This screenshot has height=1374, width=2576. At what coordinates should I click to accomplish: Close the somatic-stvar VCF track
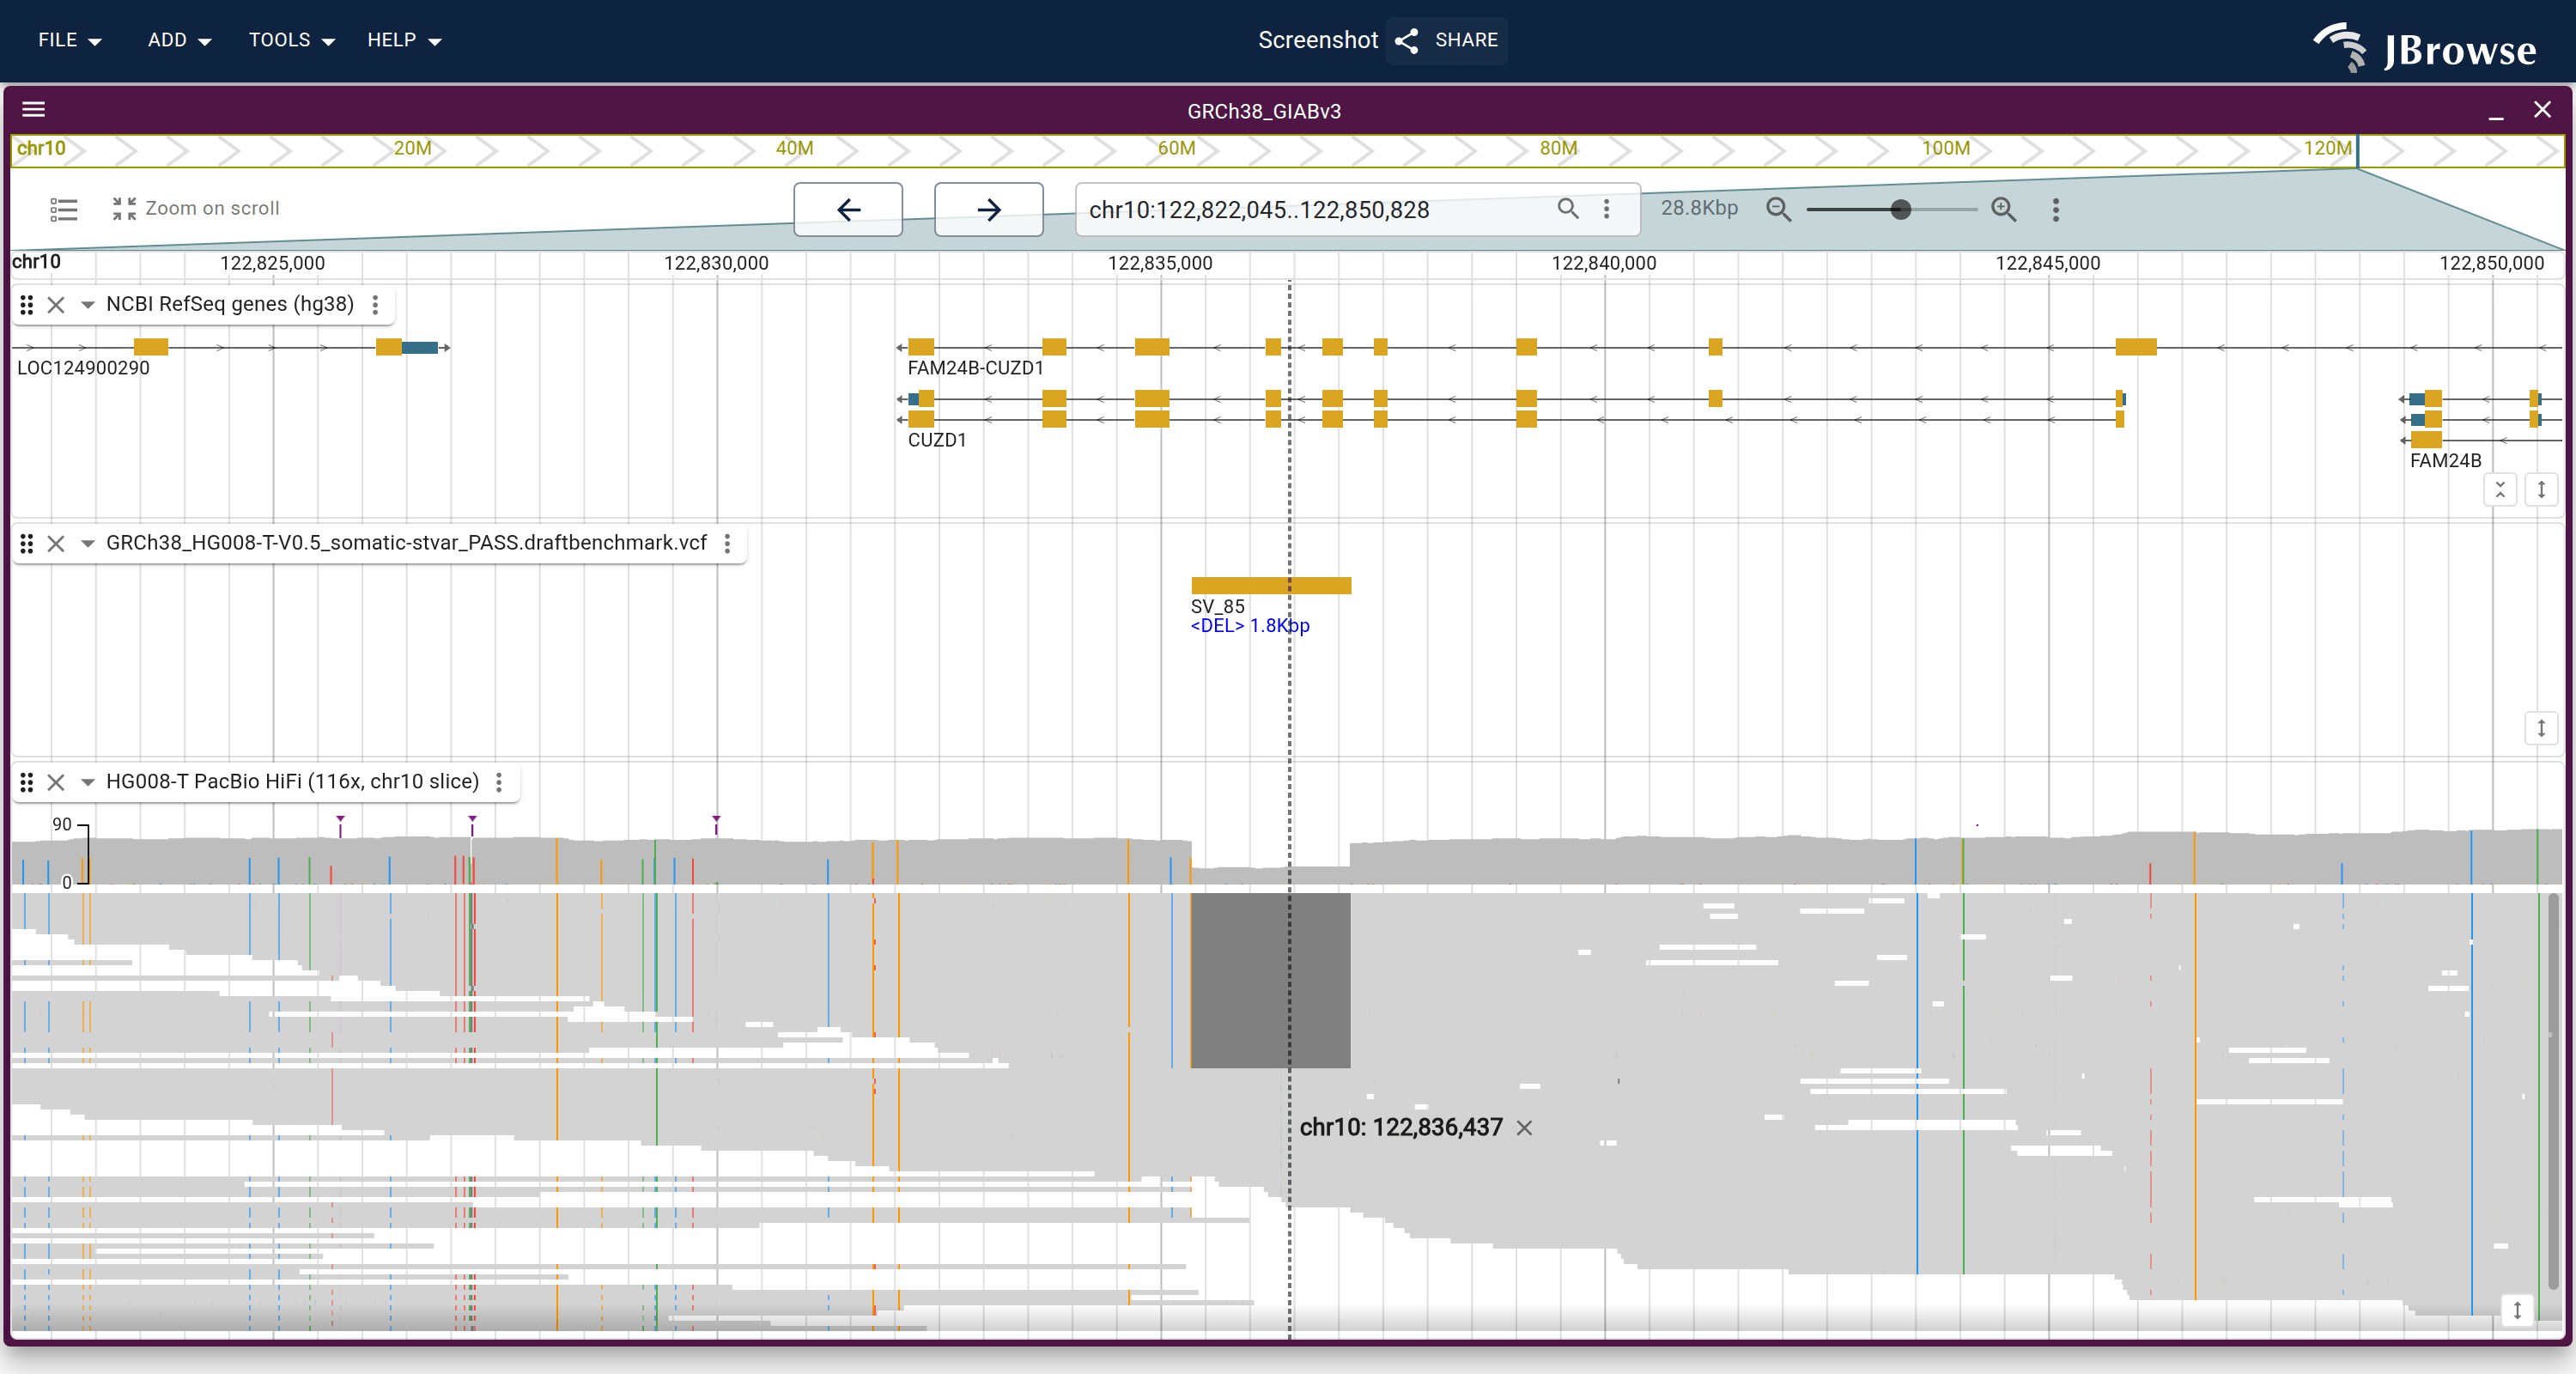click(x=56, y=543)
